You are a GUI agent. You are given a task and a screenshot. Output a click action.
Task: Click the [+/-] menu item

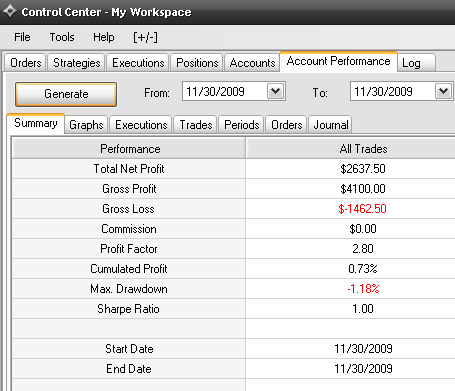pyautogui.click(x=145, y=37)
